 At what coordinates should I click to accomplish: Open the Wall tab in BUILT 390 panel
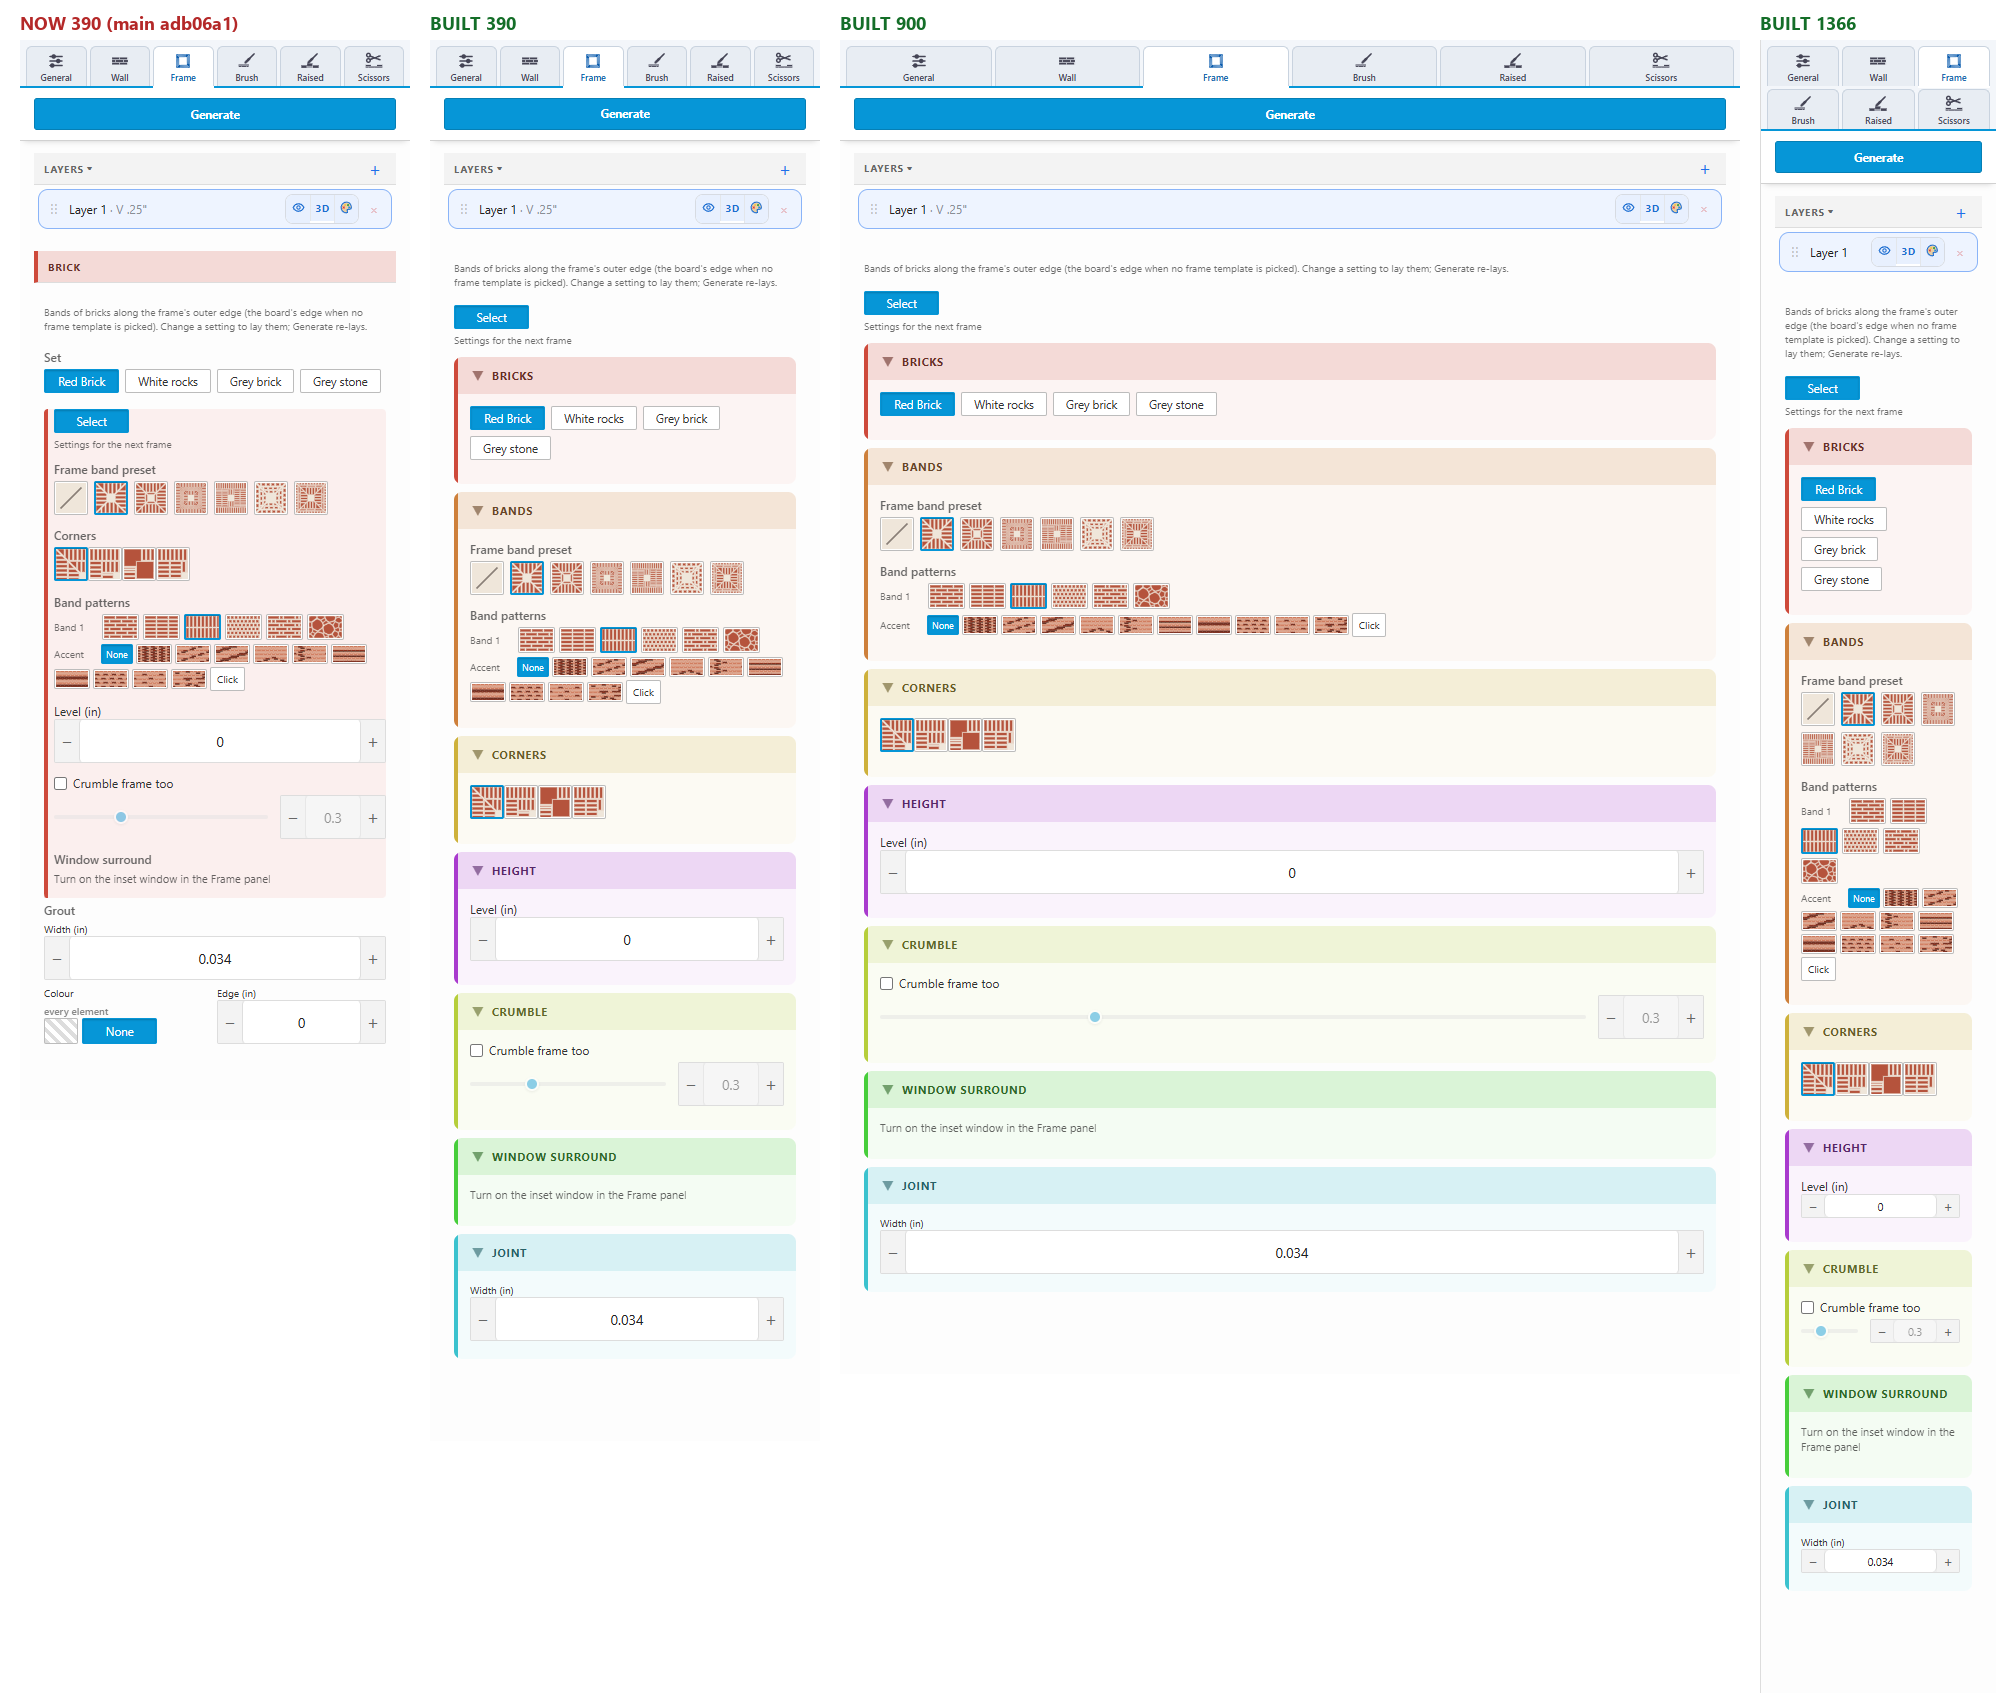[530, 67]
